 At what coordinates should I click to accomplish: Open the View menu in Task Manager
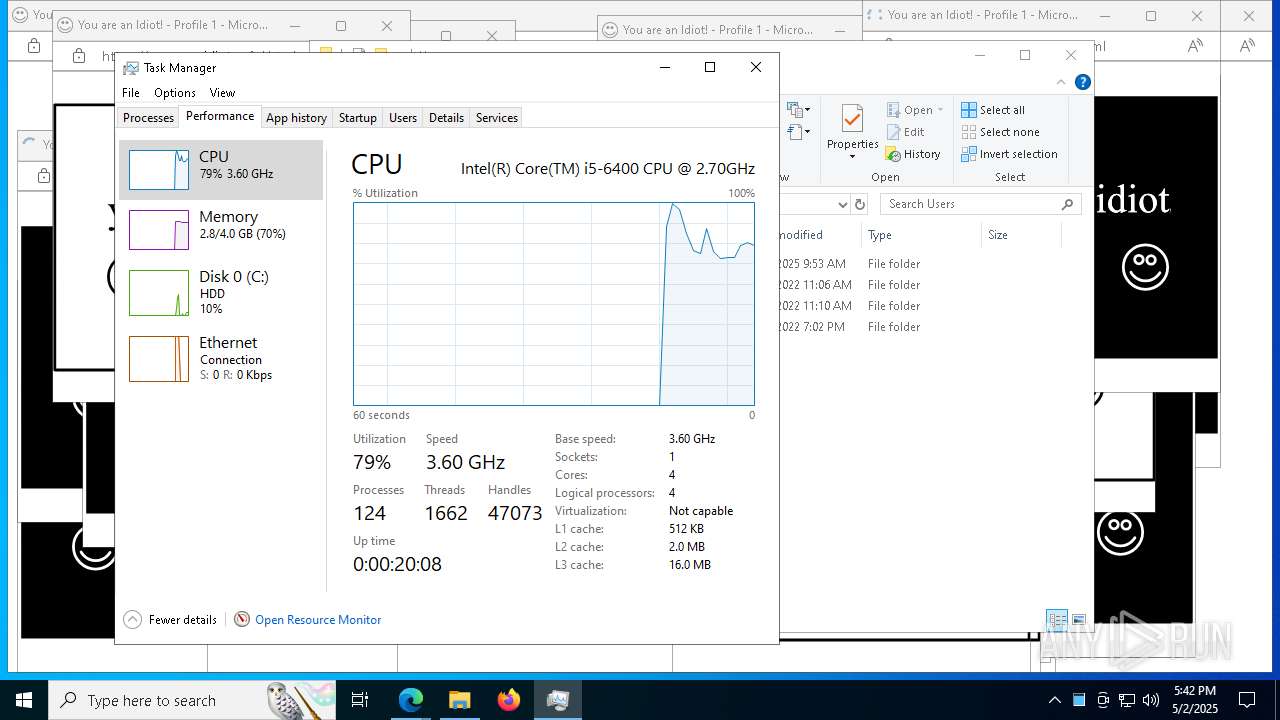222,93
